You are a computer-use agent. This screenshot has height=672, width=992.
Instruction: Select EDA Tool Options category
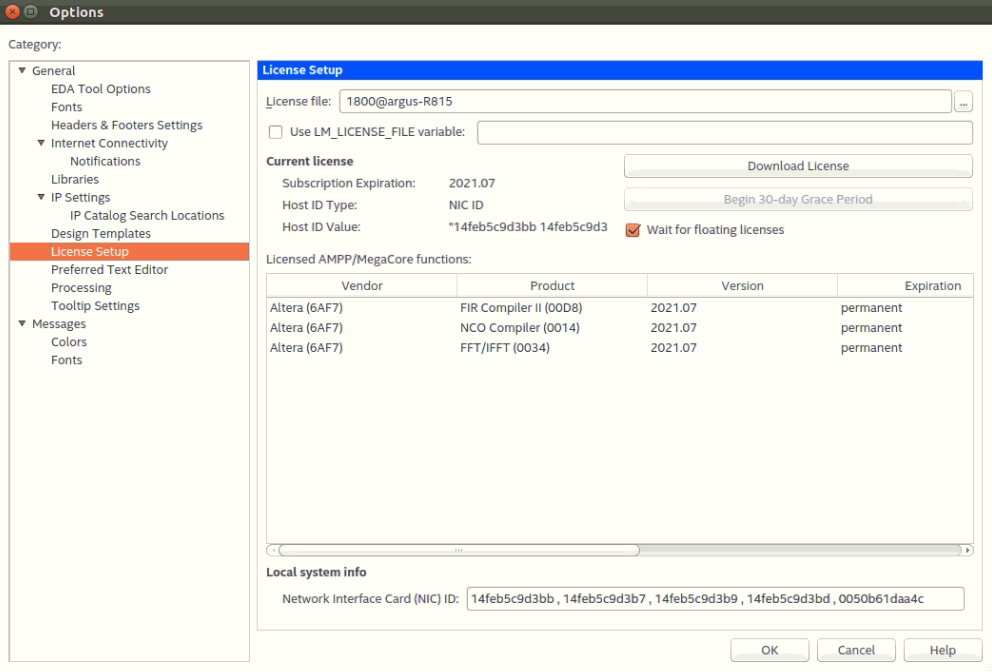pyautogui.click(x=101, y=89)
